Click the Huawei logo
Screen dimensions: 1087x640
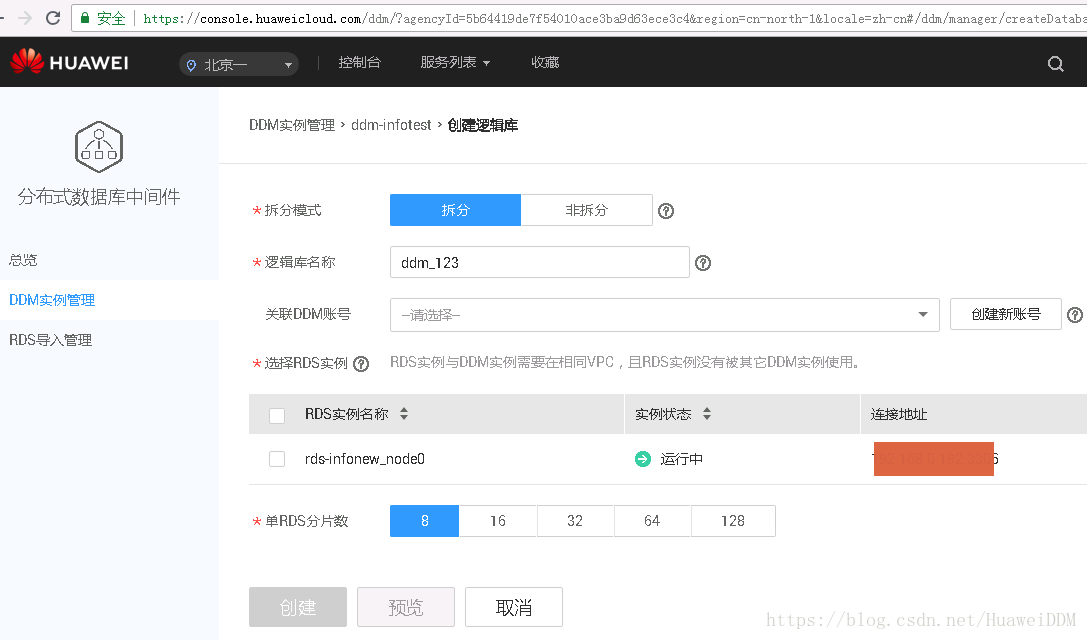(69, 62)
